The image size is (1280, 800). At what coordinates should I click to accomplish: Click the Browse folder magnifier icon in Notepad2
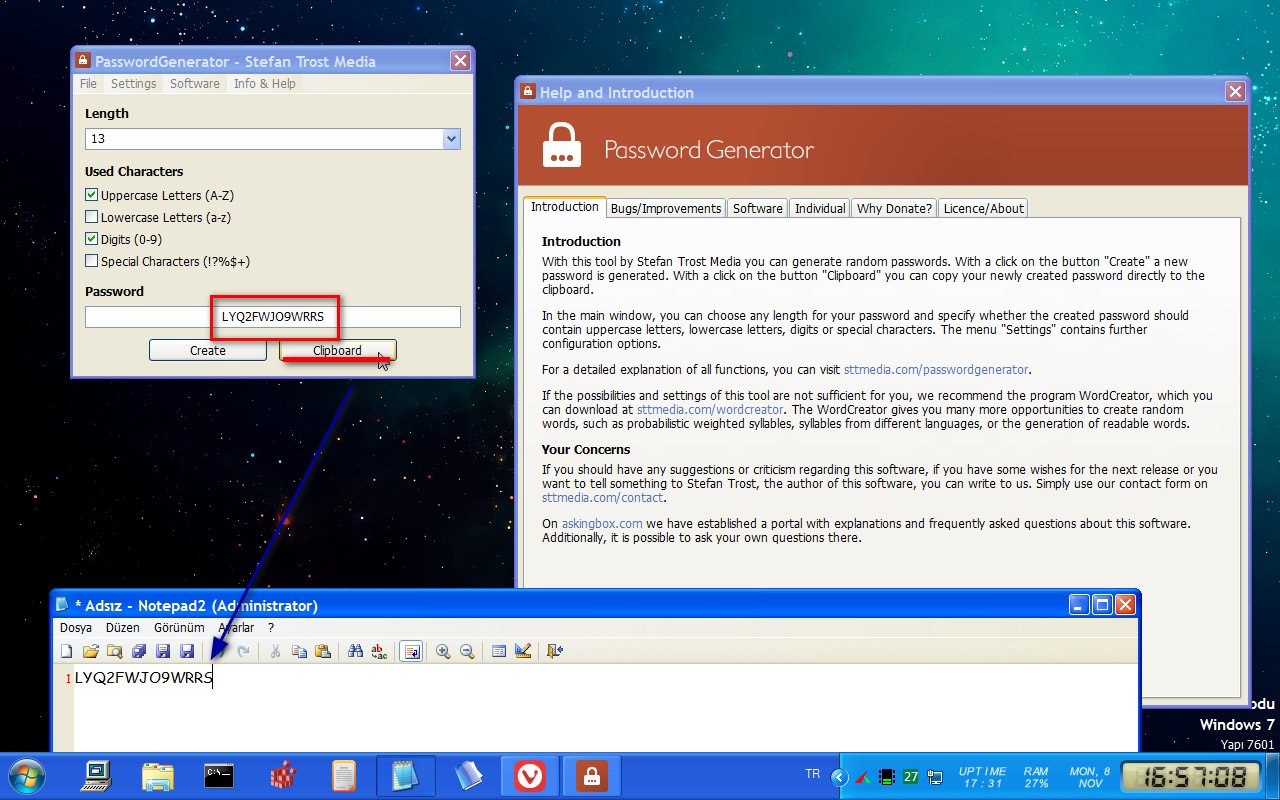coord(114,651)
